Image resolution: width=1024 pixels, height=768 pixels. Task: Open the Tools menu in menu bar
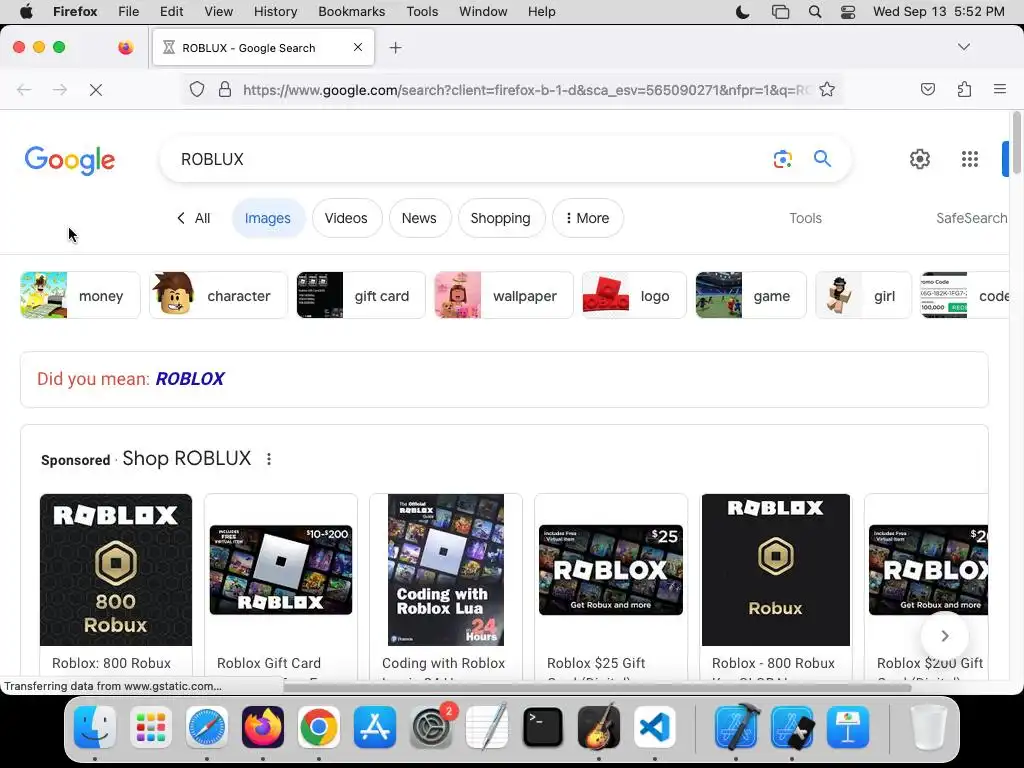click(422, 11)
